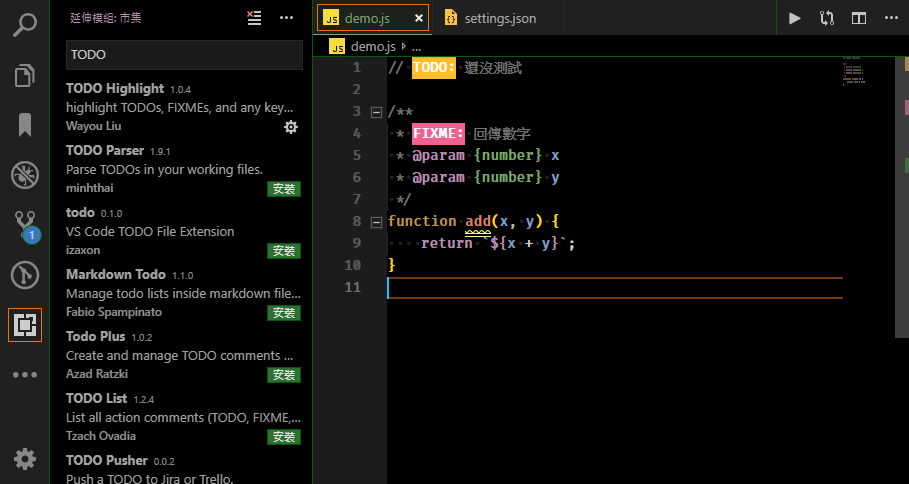Collapse the comment block at line 3
Image resolution: width=909 pixels, height=484 pixels.
click(376, 112)
